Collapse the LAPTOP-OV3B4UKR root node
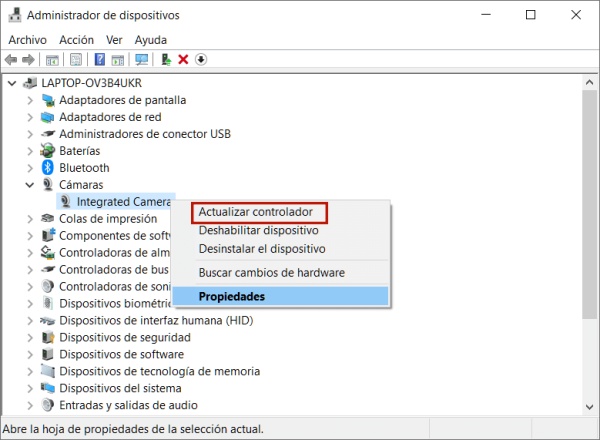 (x=12, y=83)
